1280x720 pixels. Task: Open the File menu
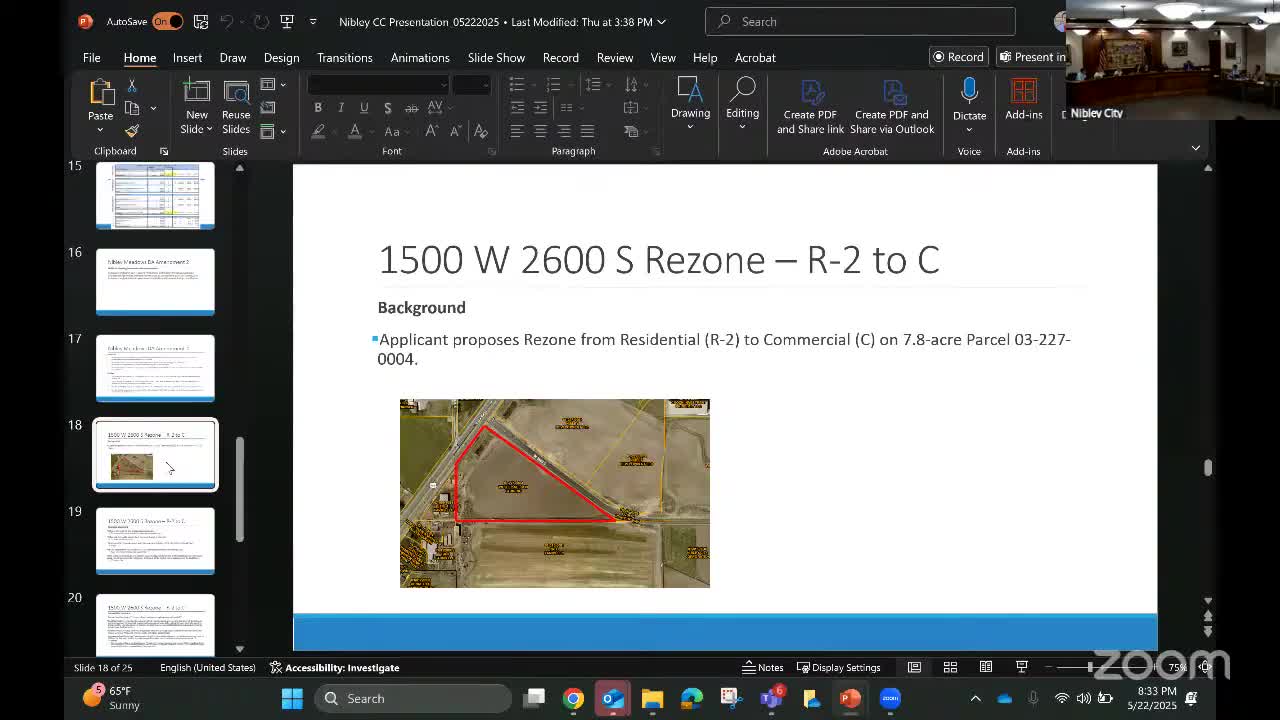click(91, 57)
